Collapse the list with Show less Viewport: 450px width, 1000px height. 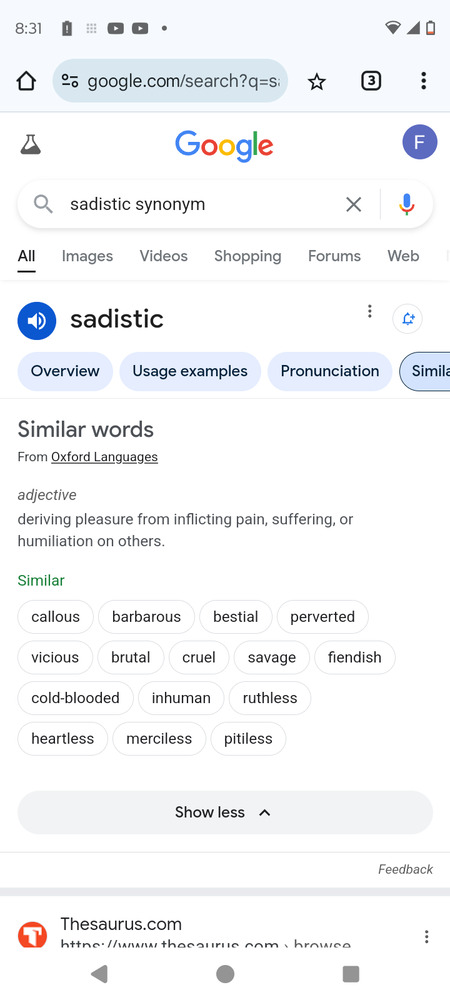click(x=225, y=812)
